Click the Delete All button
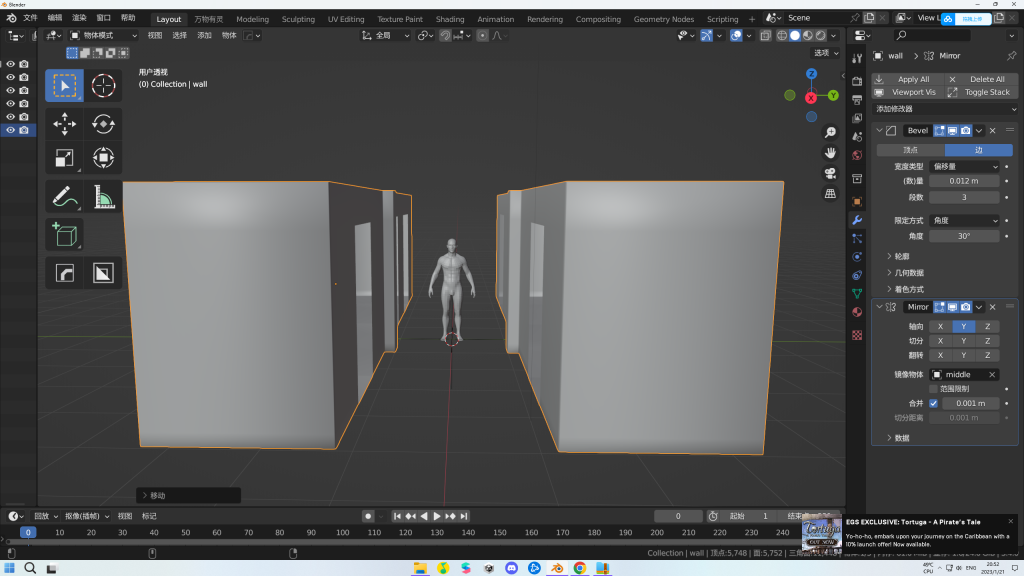Image resolution: width=1024 pixels, height=576 pixels. point(982,79)
